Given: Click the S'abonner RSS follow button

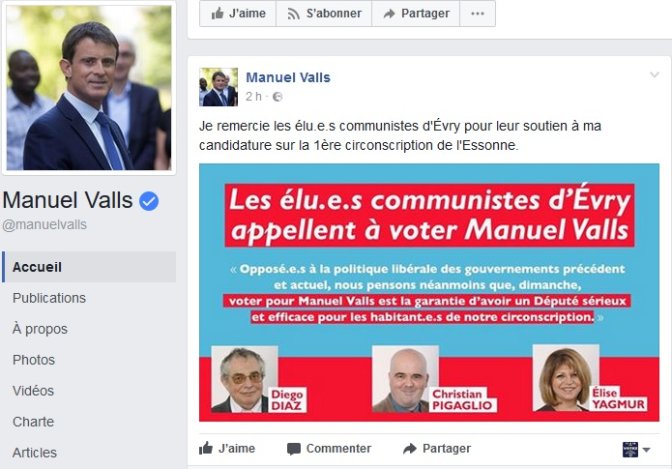Looking at the screenshot, I should point(324,13).
